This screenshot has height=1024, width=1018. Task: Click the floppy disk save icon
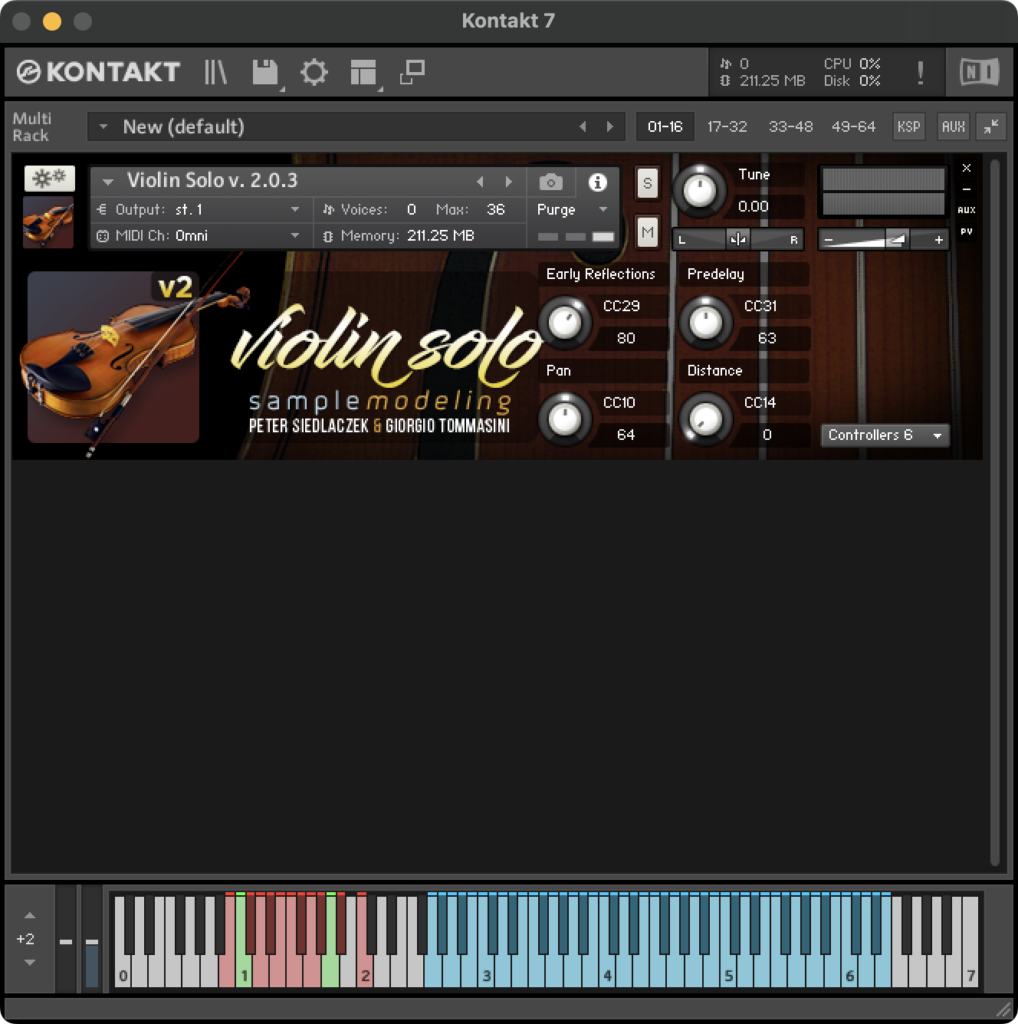(x=265, y=72)
